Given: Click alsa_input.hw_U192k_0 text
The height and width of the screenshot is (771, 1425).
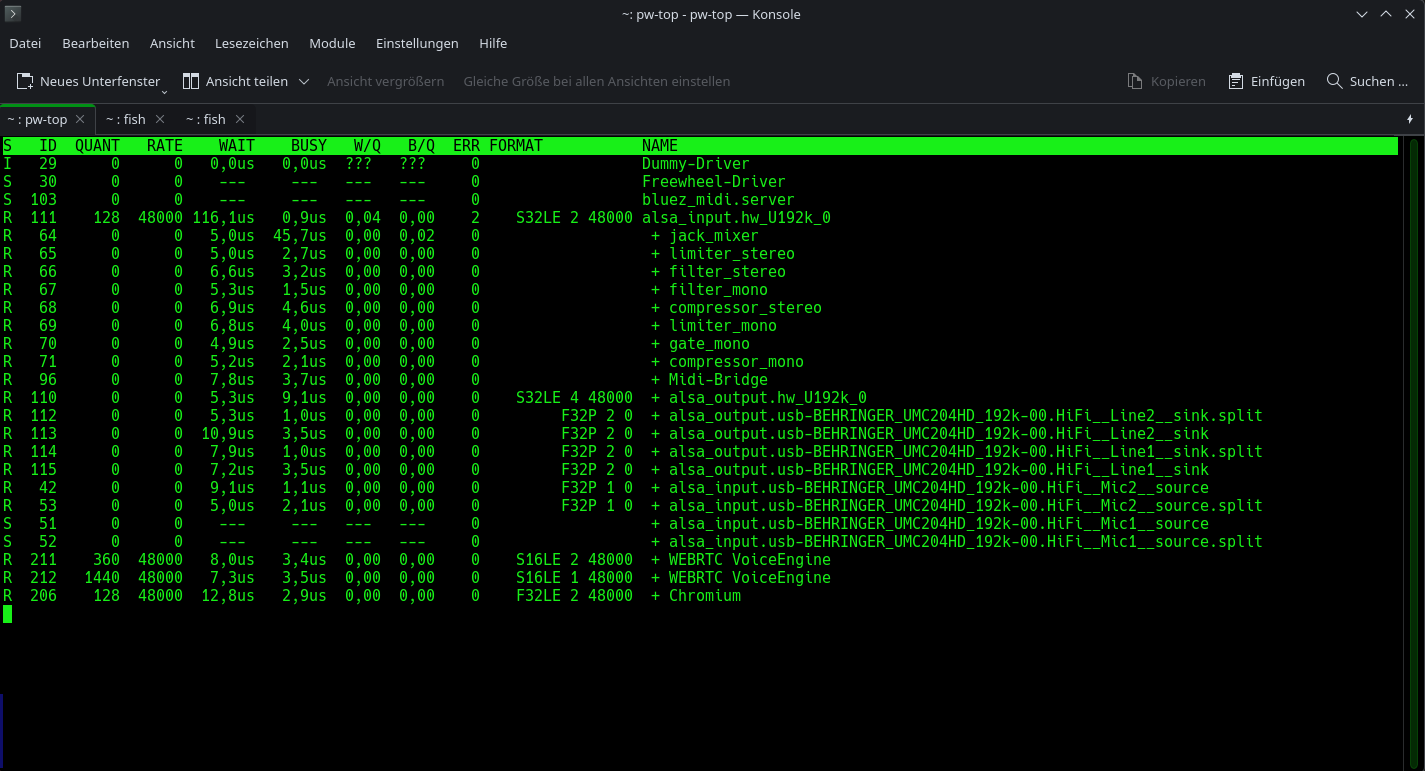Looking at the screenshot, I should click(x=736, y=218).
